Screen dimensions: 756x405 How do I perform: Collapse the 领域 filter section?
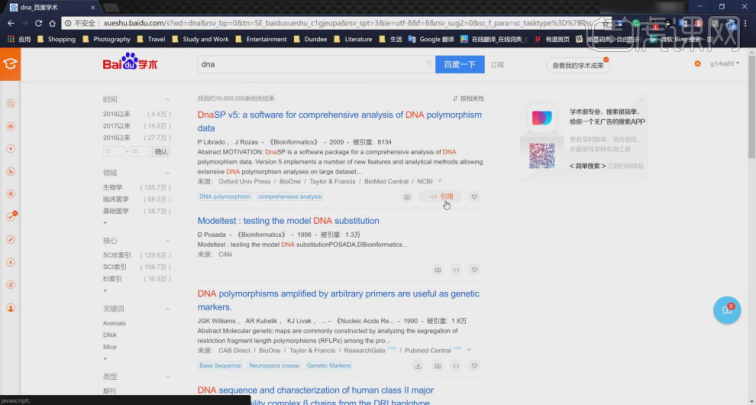[x=168, y=173]
